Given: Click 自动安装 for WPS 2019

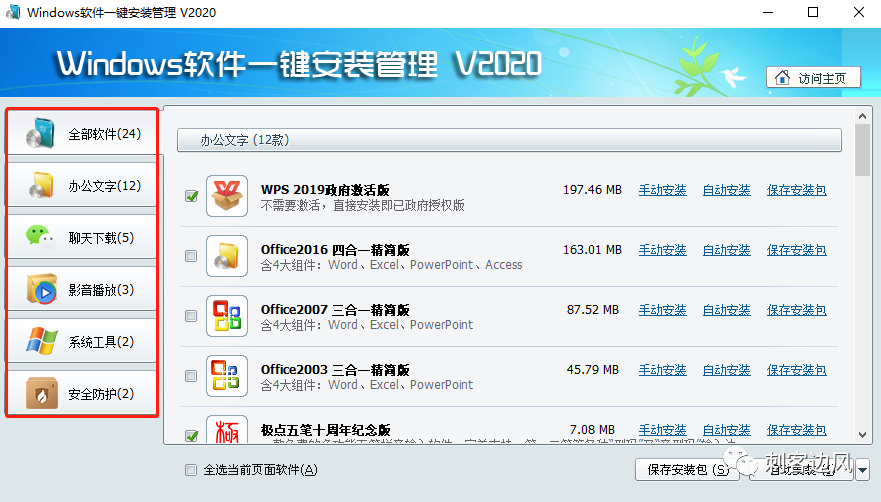Looking at the screenshot, I should click(726, 190).
